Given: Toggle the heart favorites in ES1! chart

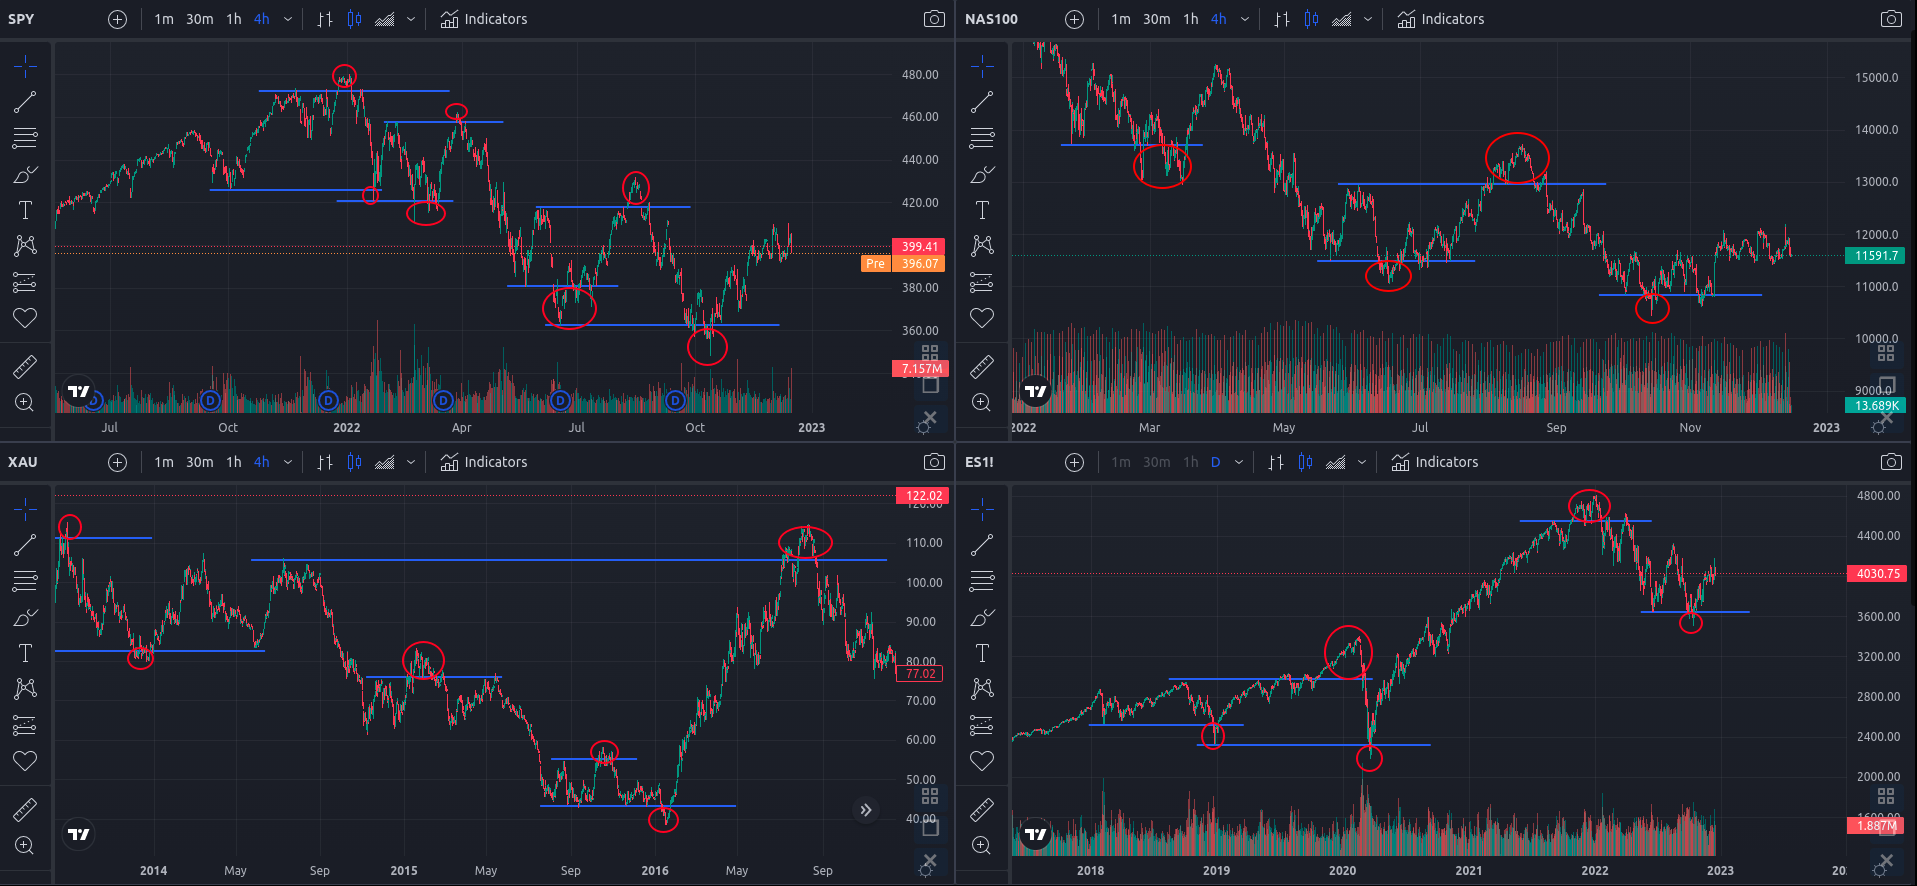Looking at the screenshot, I should [982, 761].
